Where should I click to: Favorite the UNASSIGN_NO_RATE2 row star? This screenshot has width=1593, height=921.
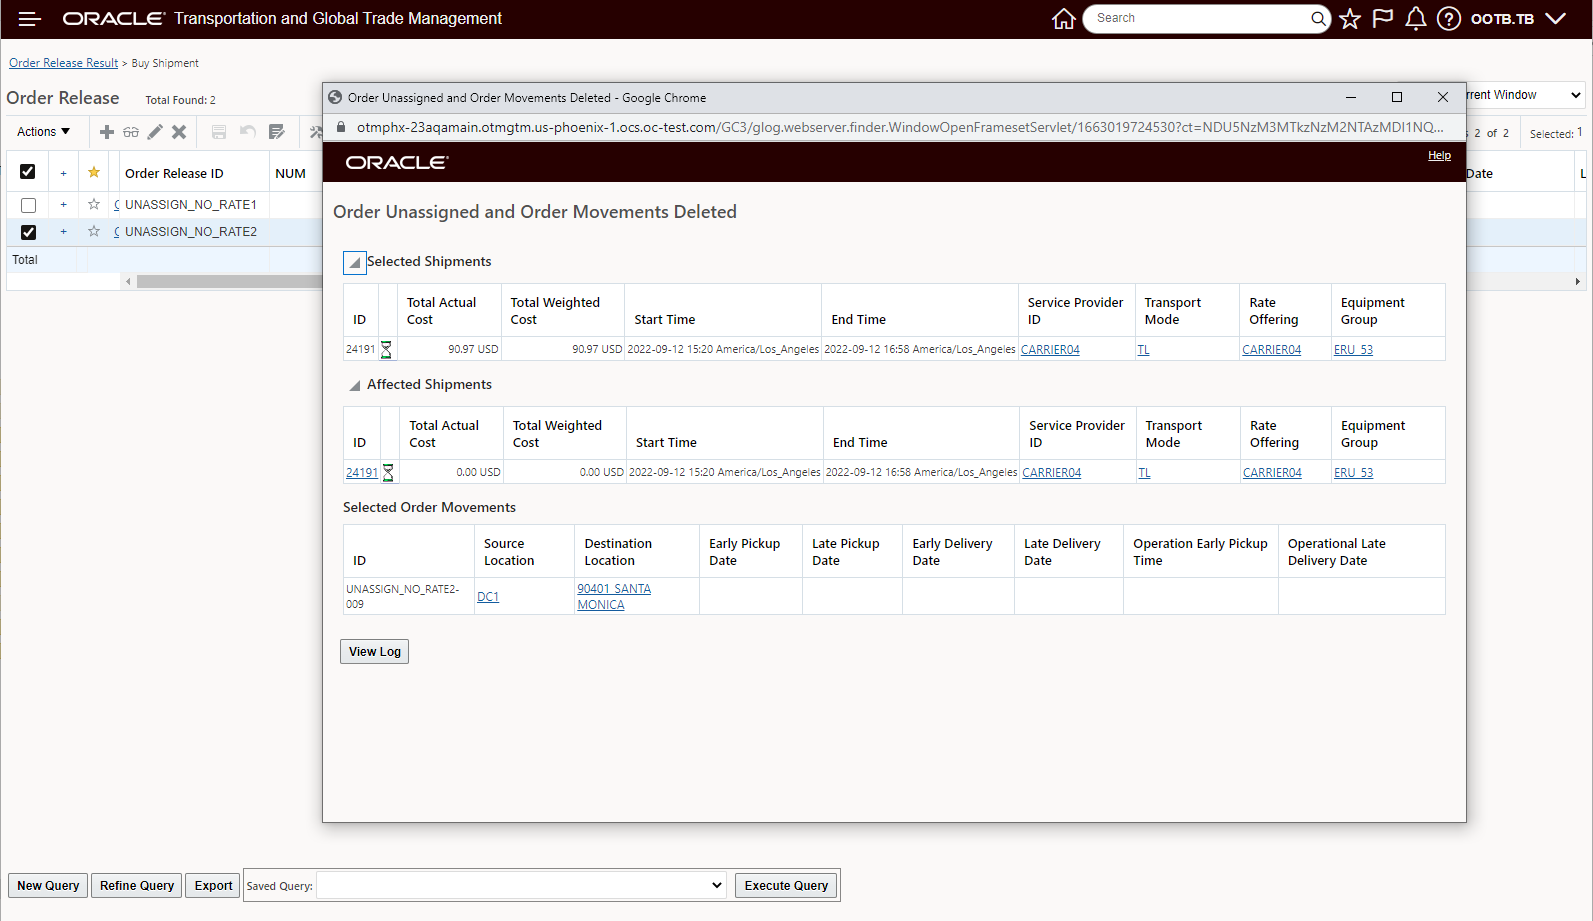(x=94, y=231)
